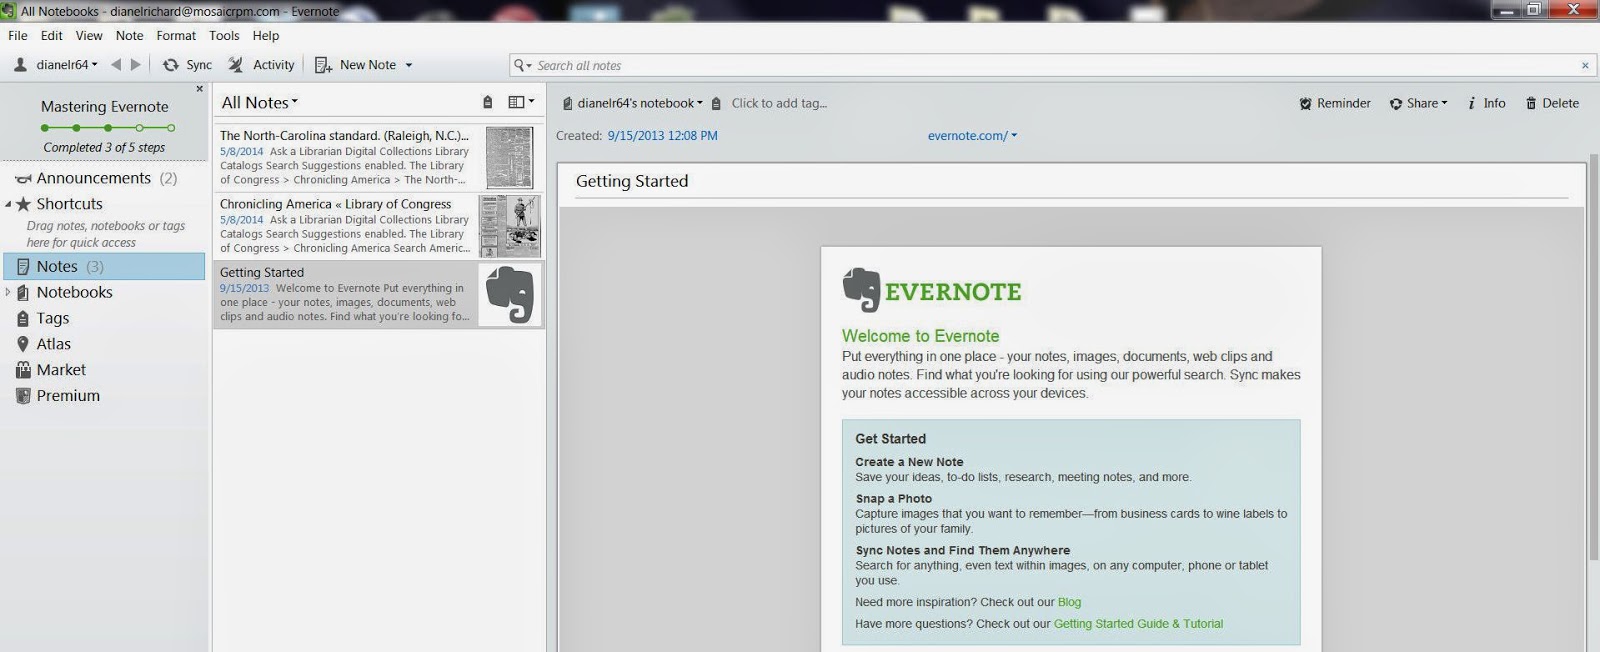
Task: Click the tag icon beside Click to add tag
Action: click(x=716, y=103)
